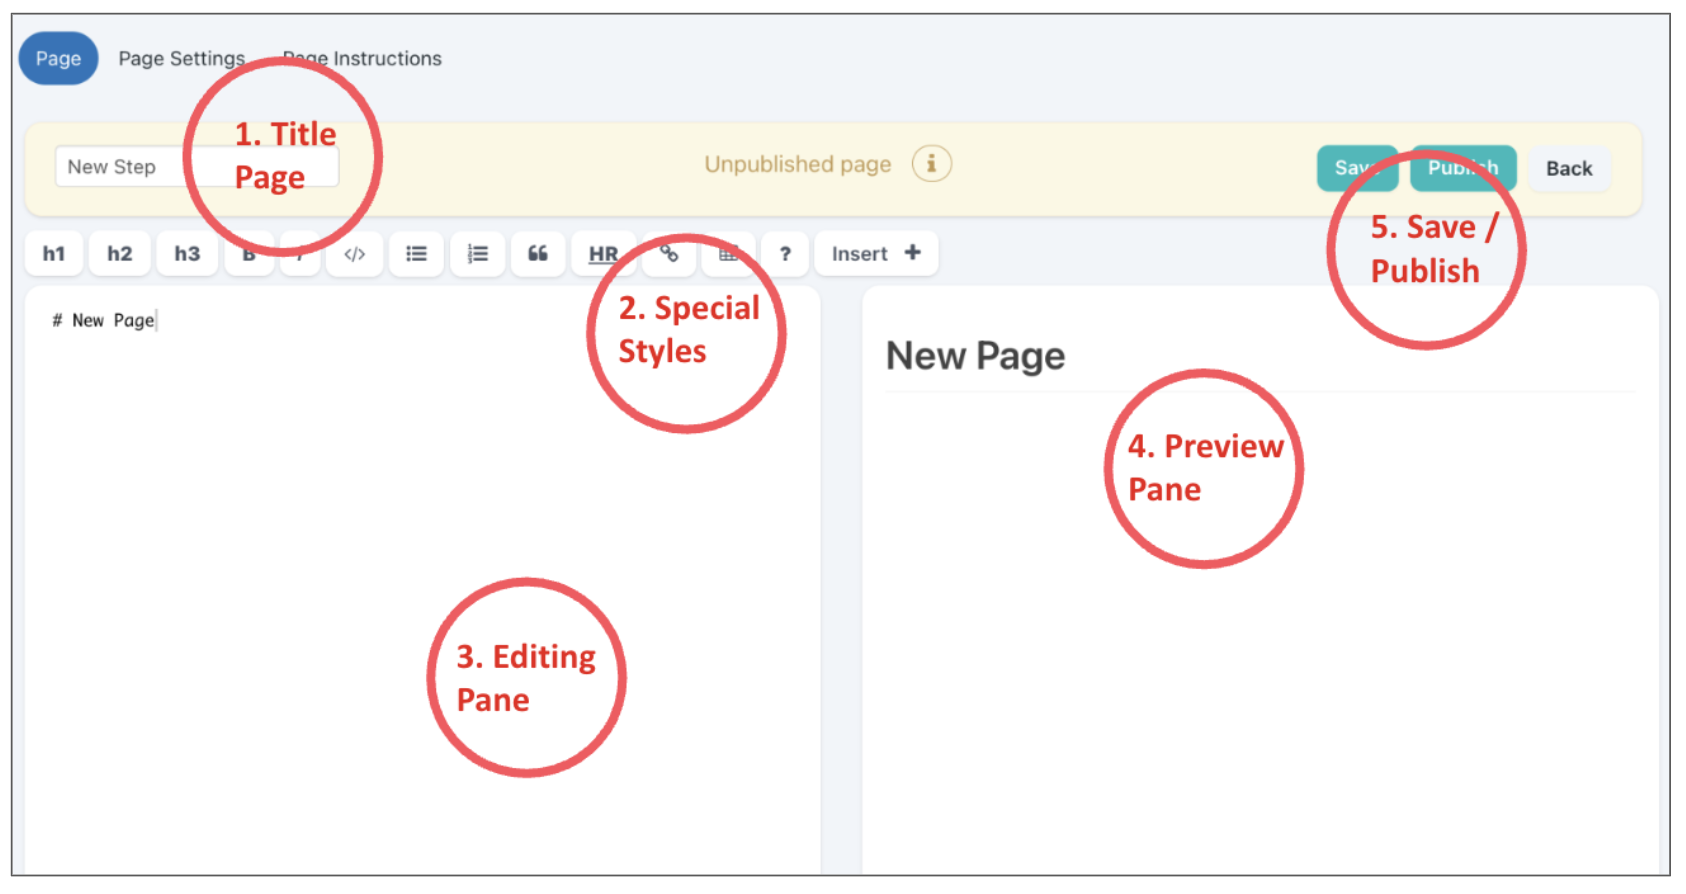This screenshot has width=1686, height=894.
Task: Create a bulleted list
Action: tap(416, 254)
